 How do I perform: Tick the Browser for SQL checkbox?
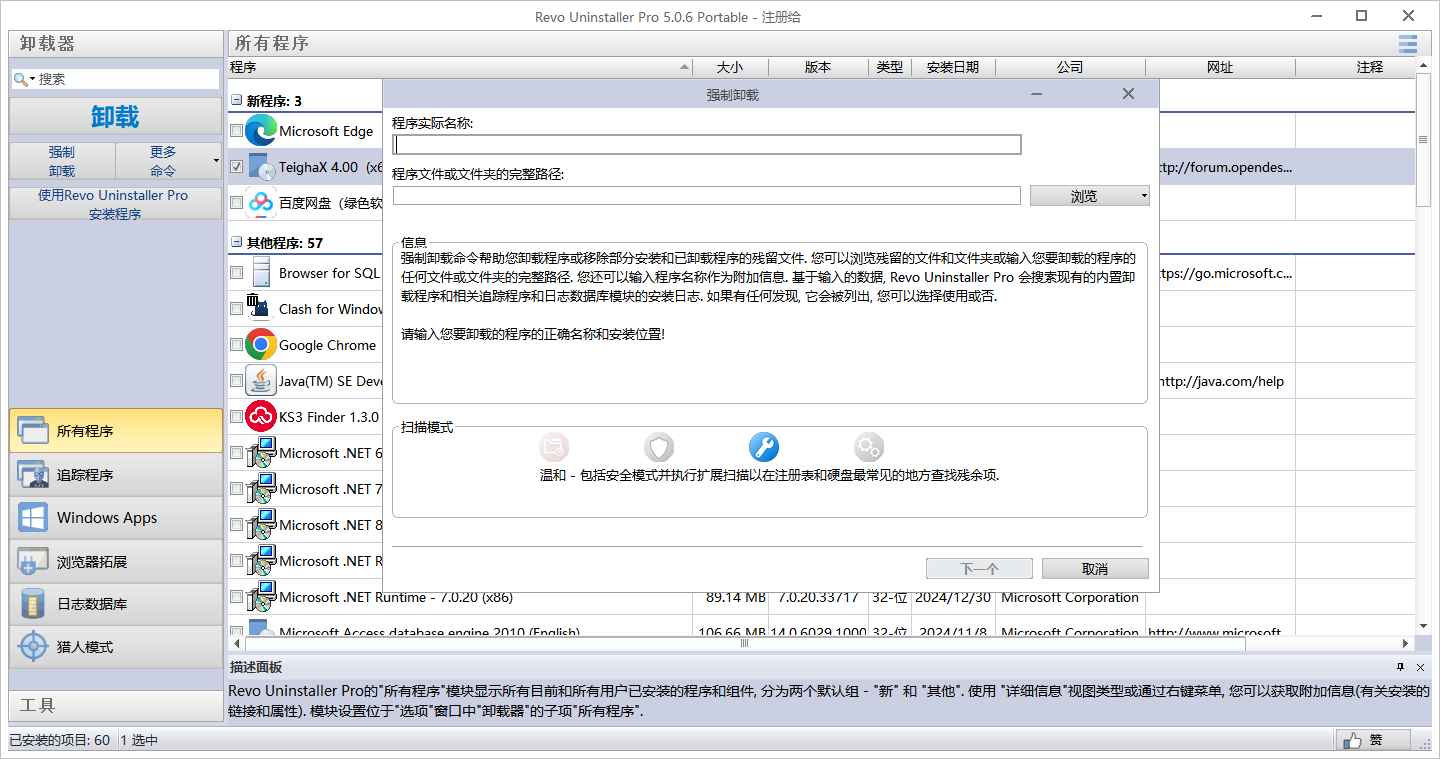pos(236,273)
